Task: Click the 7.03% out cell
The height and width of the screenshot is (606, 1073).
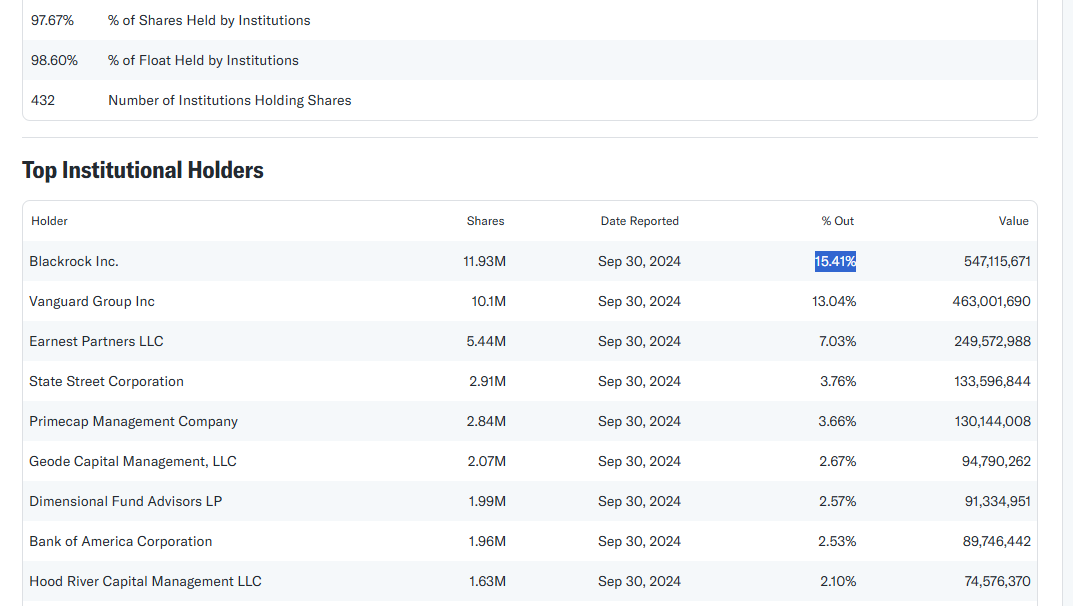Action: click(x=838, y=341)
